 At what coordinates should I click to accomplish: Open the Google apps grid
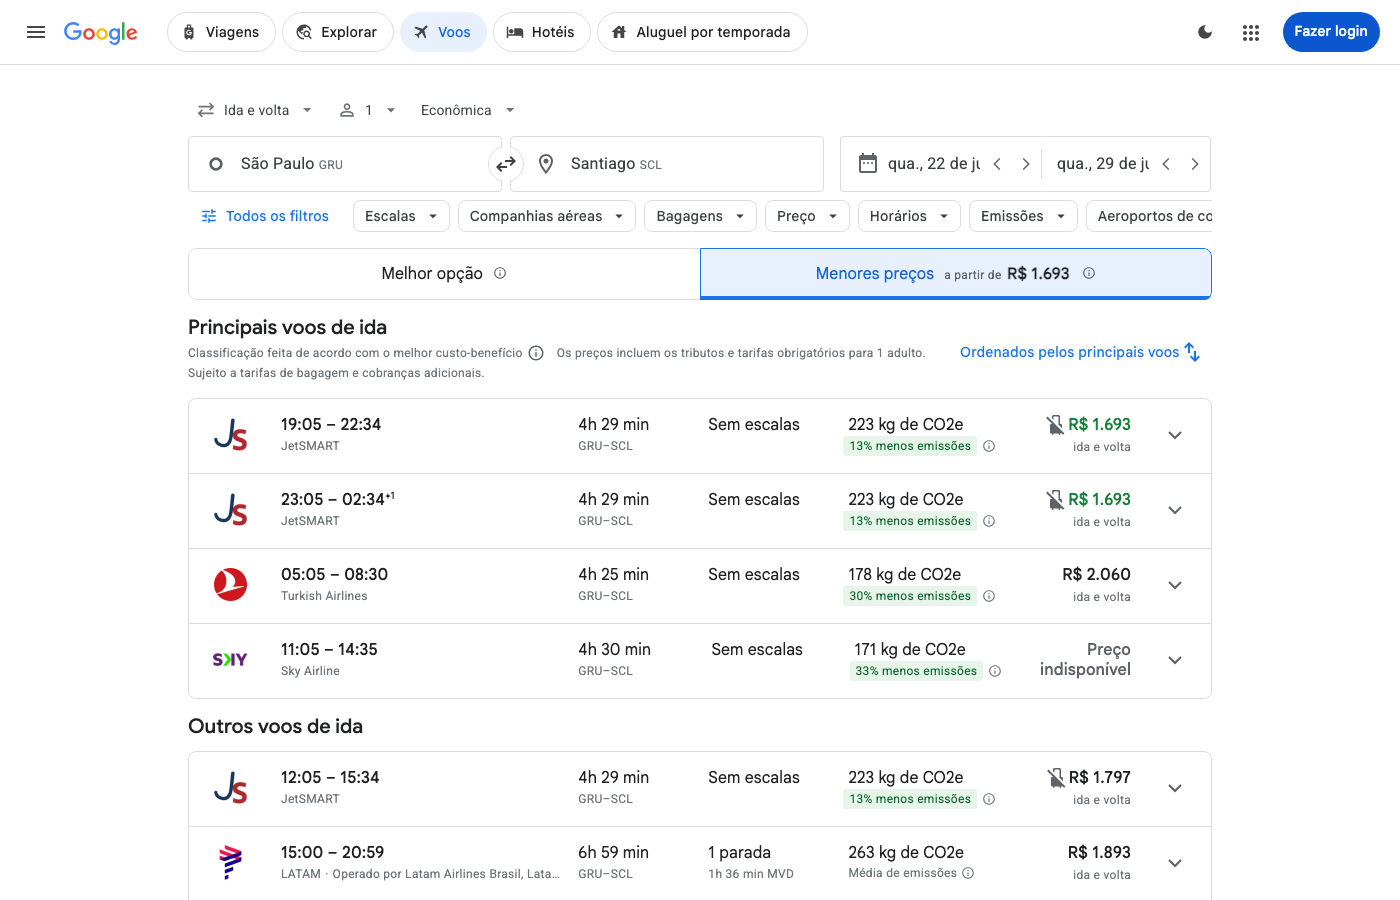click(1251, 32)
